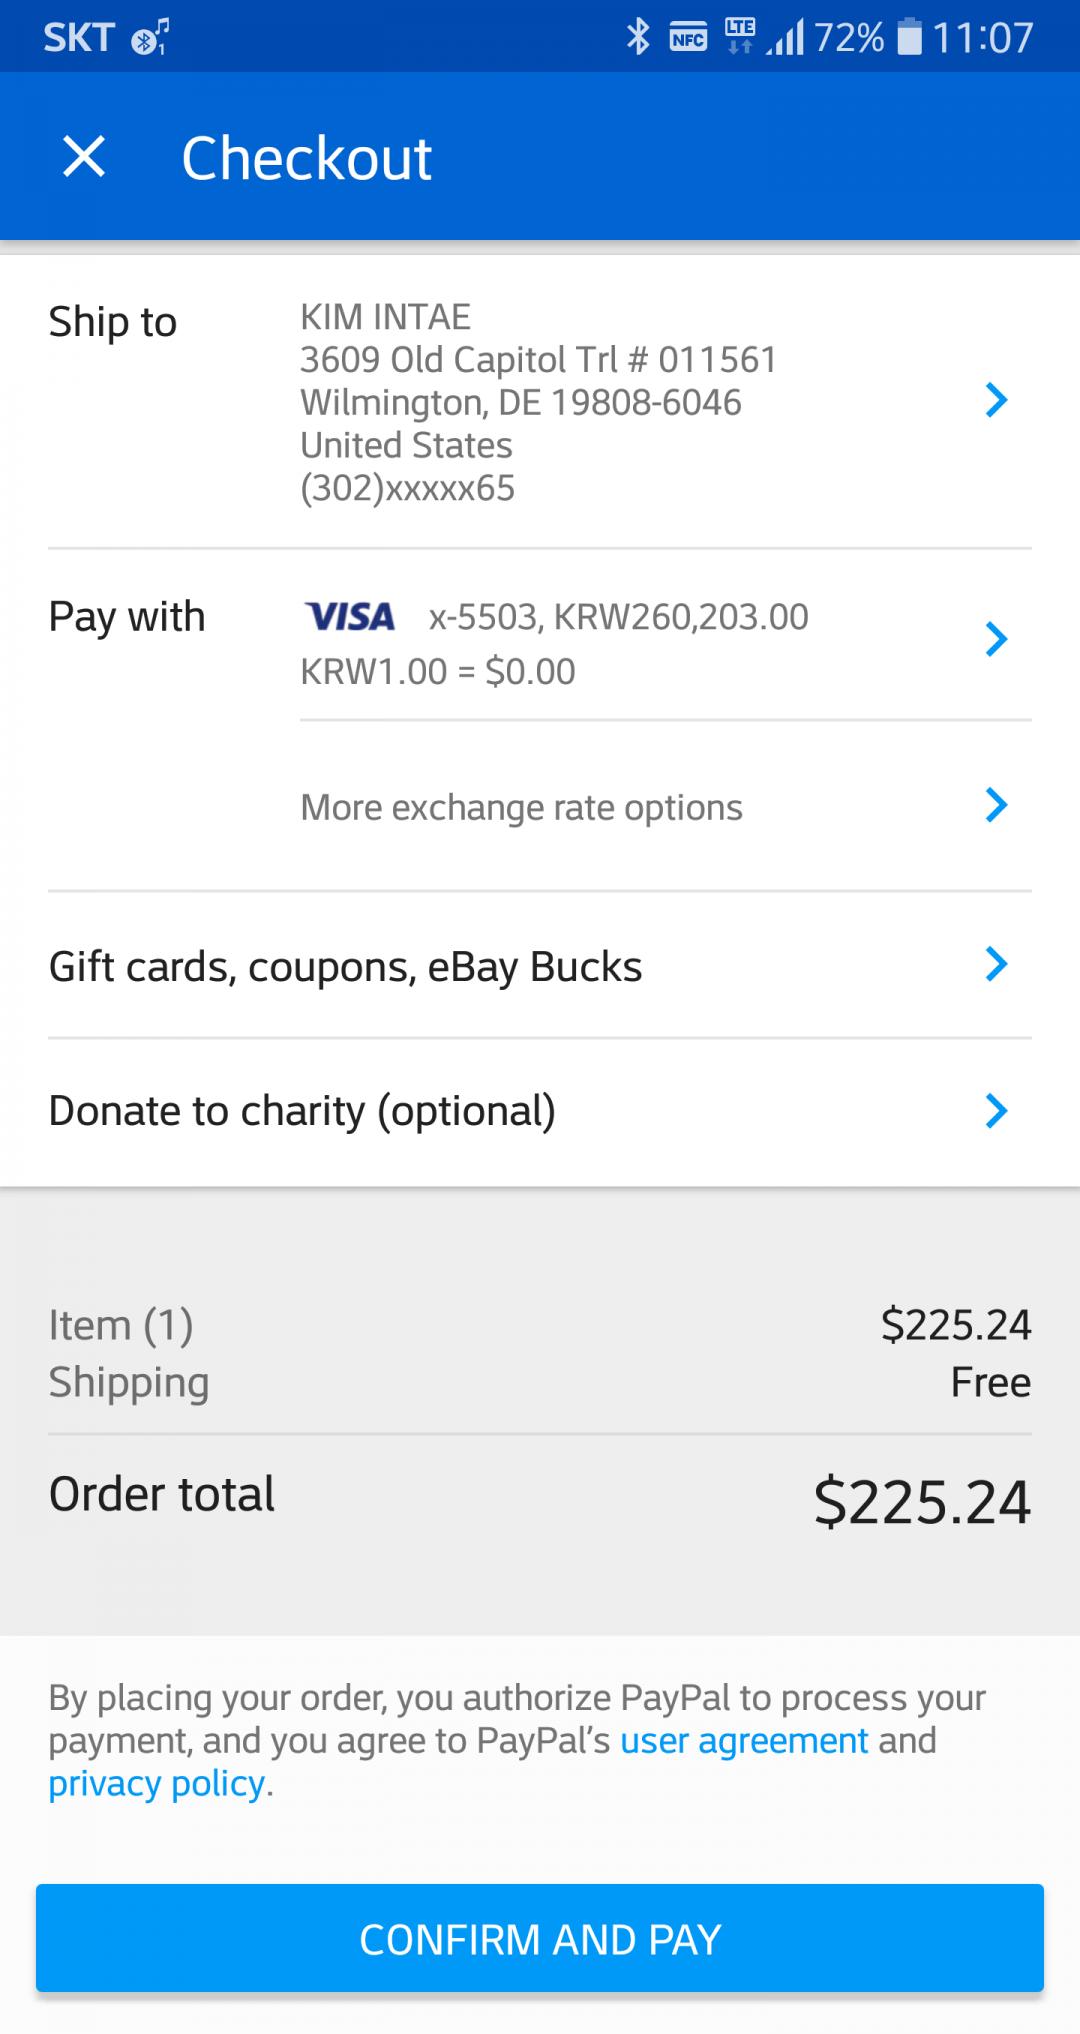Open PayPal's user agreement link
Image resolution: width=1080 pixels, height=2034 pixels.
pyautogui.click(x=744, y=1741)
